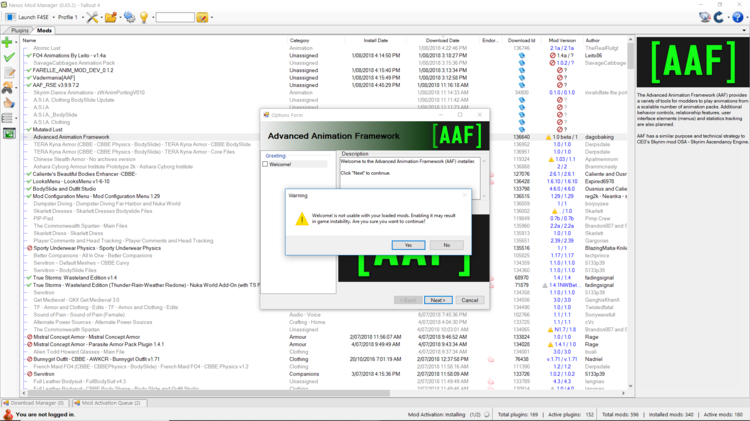The width and height of the screenshot is (750, 421).
Task: Sort by Download Date column header
Action: (x=442, y=41)
